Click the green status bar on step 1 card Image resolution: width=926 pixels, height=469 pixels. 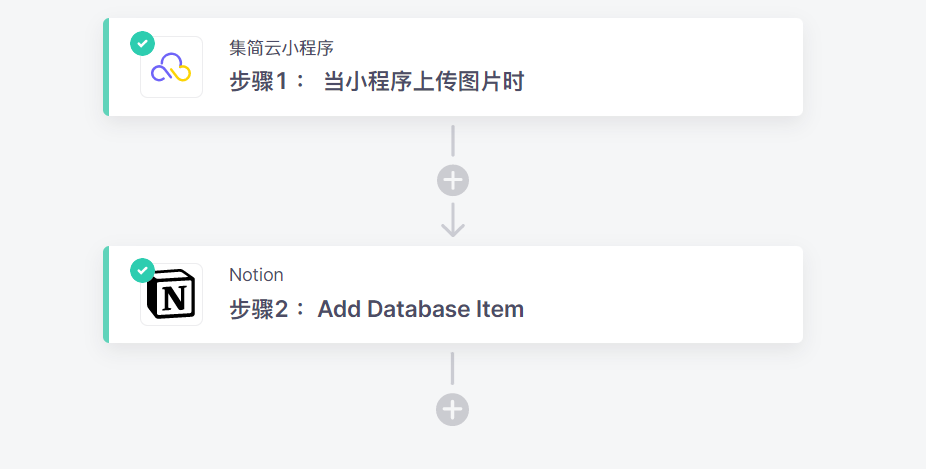(106, 67)
